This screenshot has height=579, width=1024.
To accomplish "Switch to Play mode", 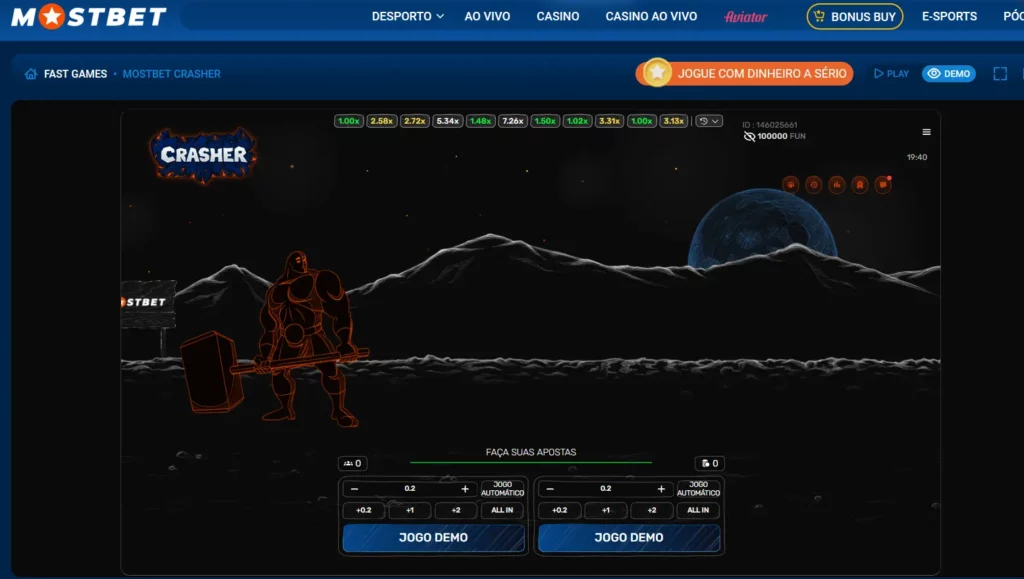I will [x=891, y=74].
